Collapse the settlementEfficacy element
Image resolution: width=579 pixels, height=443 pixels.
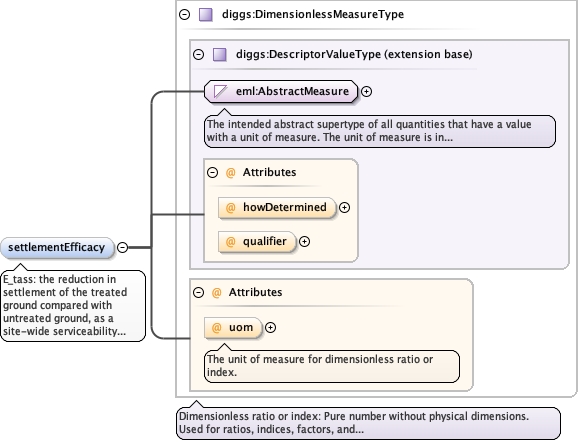[123, 247]
